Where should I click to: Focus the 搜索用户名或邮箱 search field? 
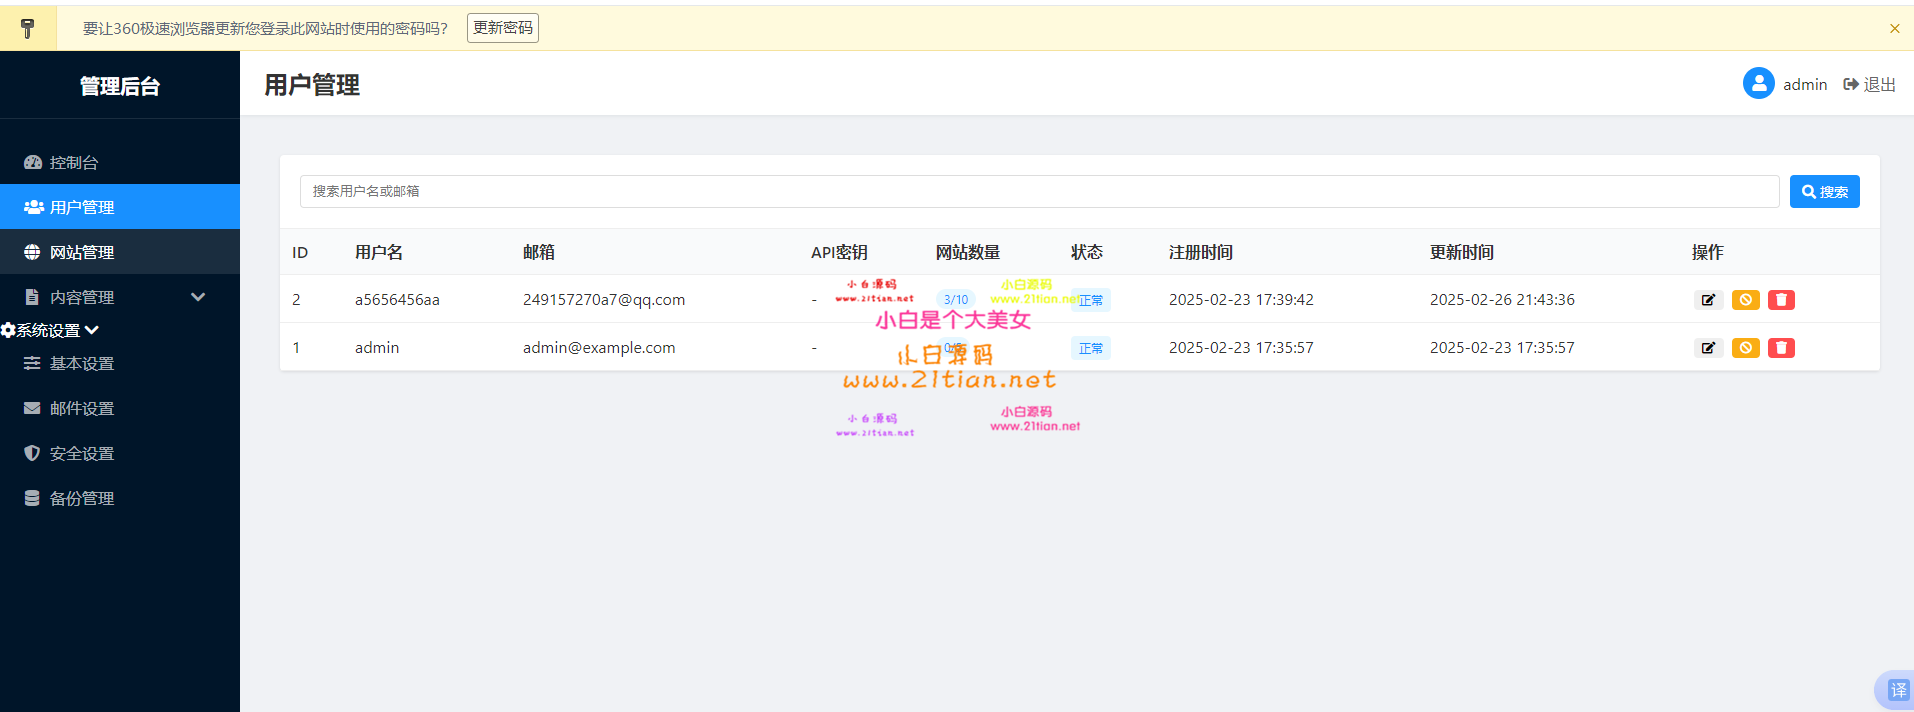click(x=1038, y=192)
